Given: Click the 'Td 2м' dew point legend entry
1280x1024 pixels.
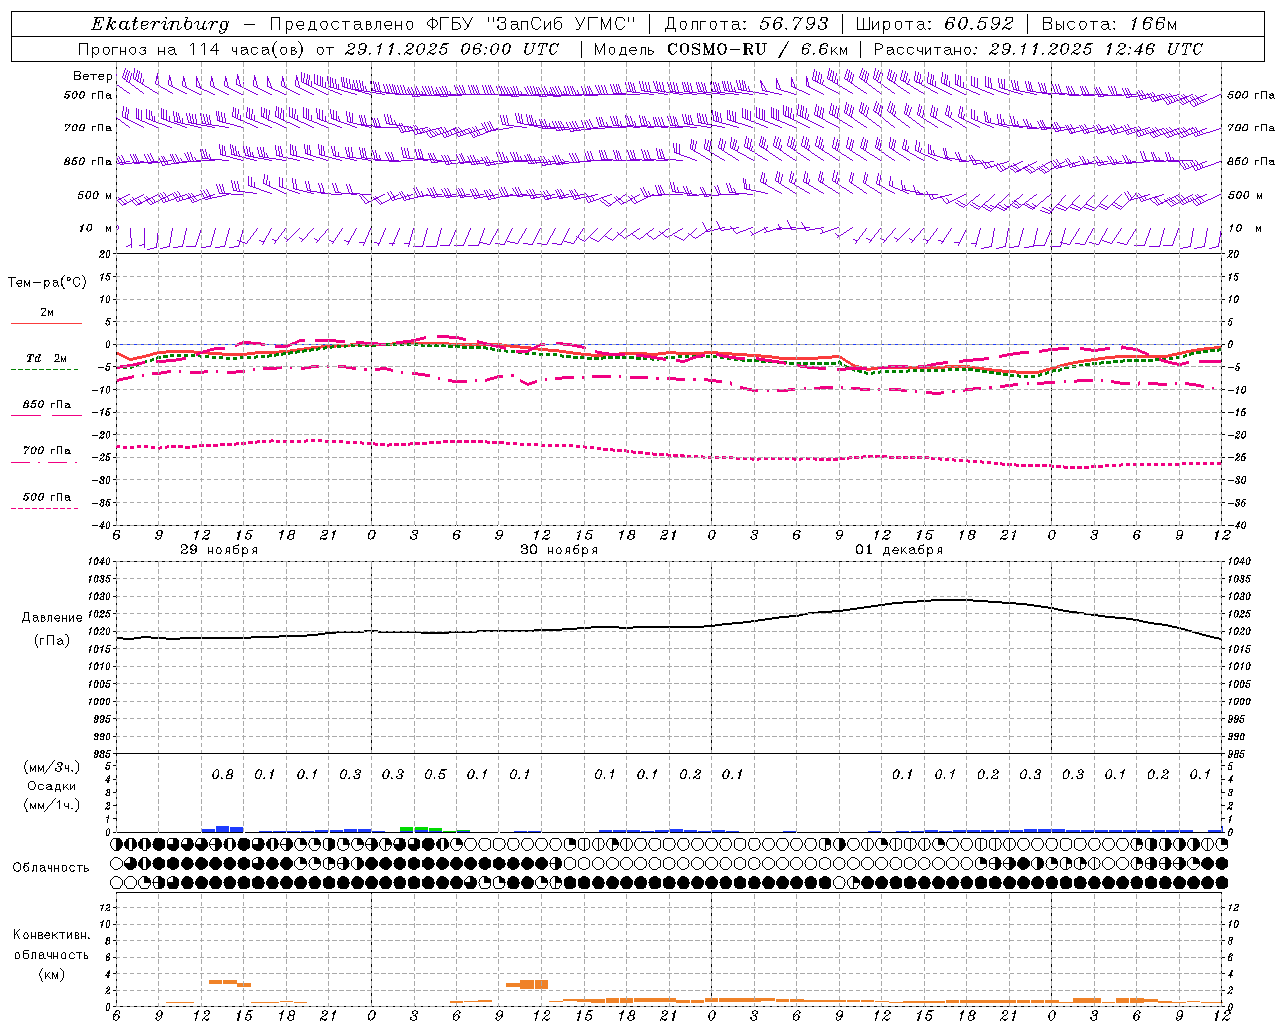Looking at the screenshot, I should pyautogui.click(x=46, y=358).
